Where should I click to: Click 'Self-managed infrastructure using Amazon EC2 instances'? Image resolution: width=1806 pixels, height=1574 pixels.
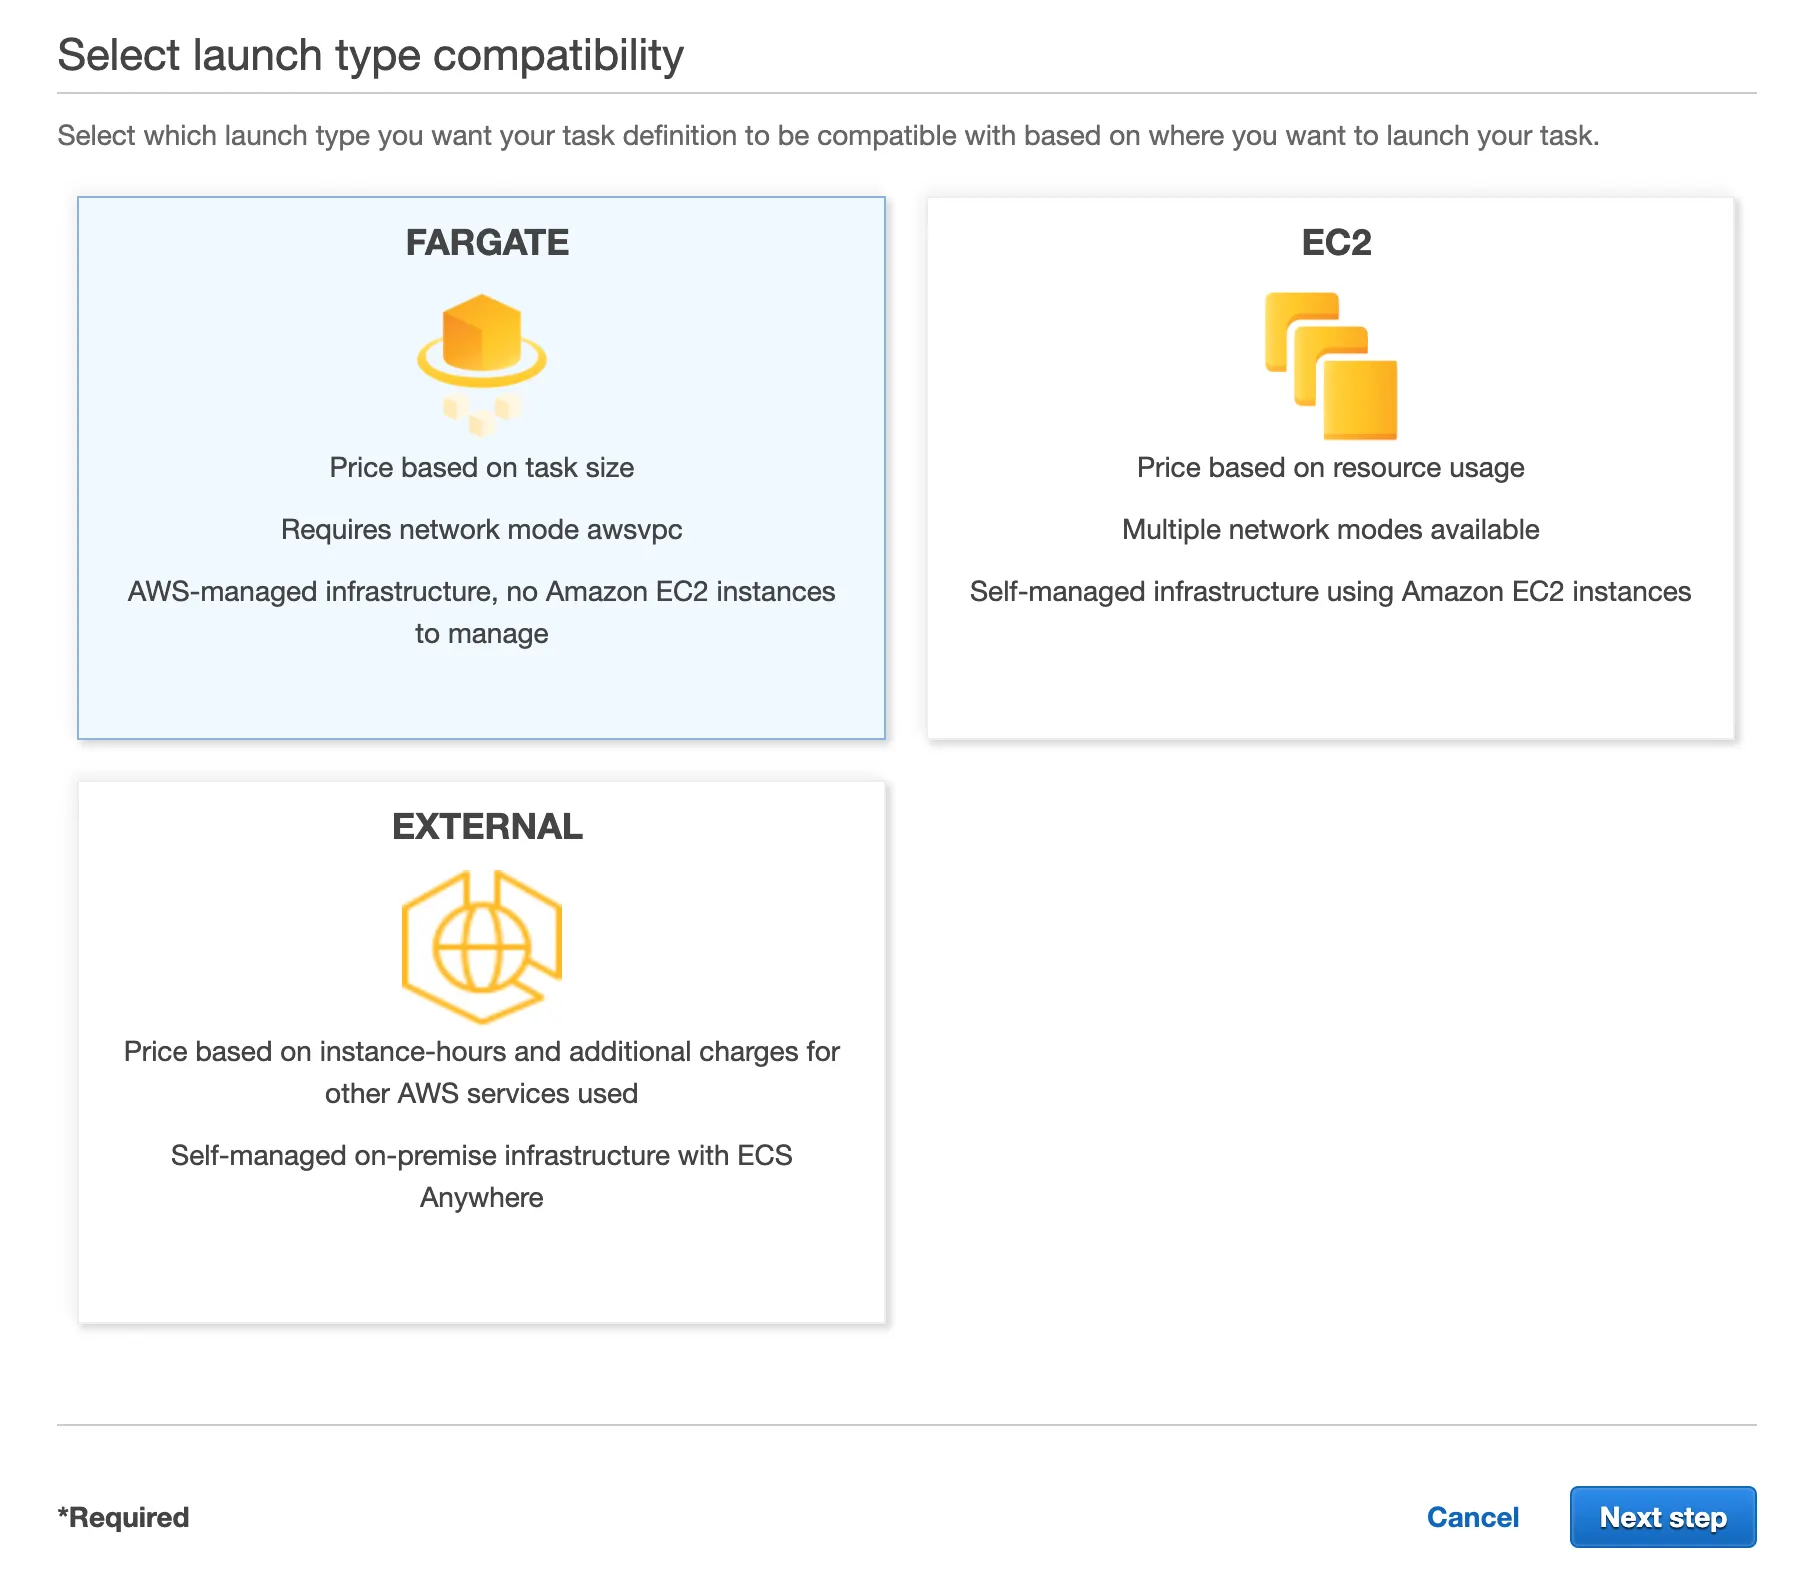tap(1330, 591)
